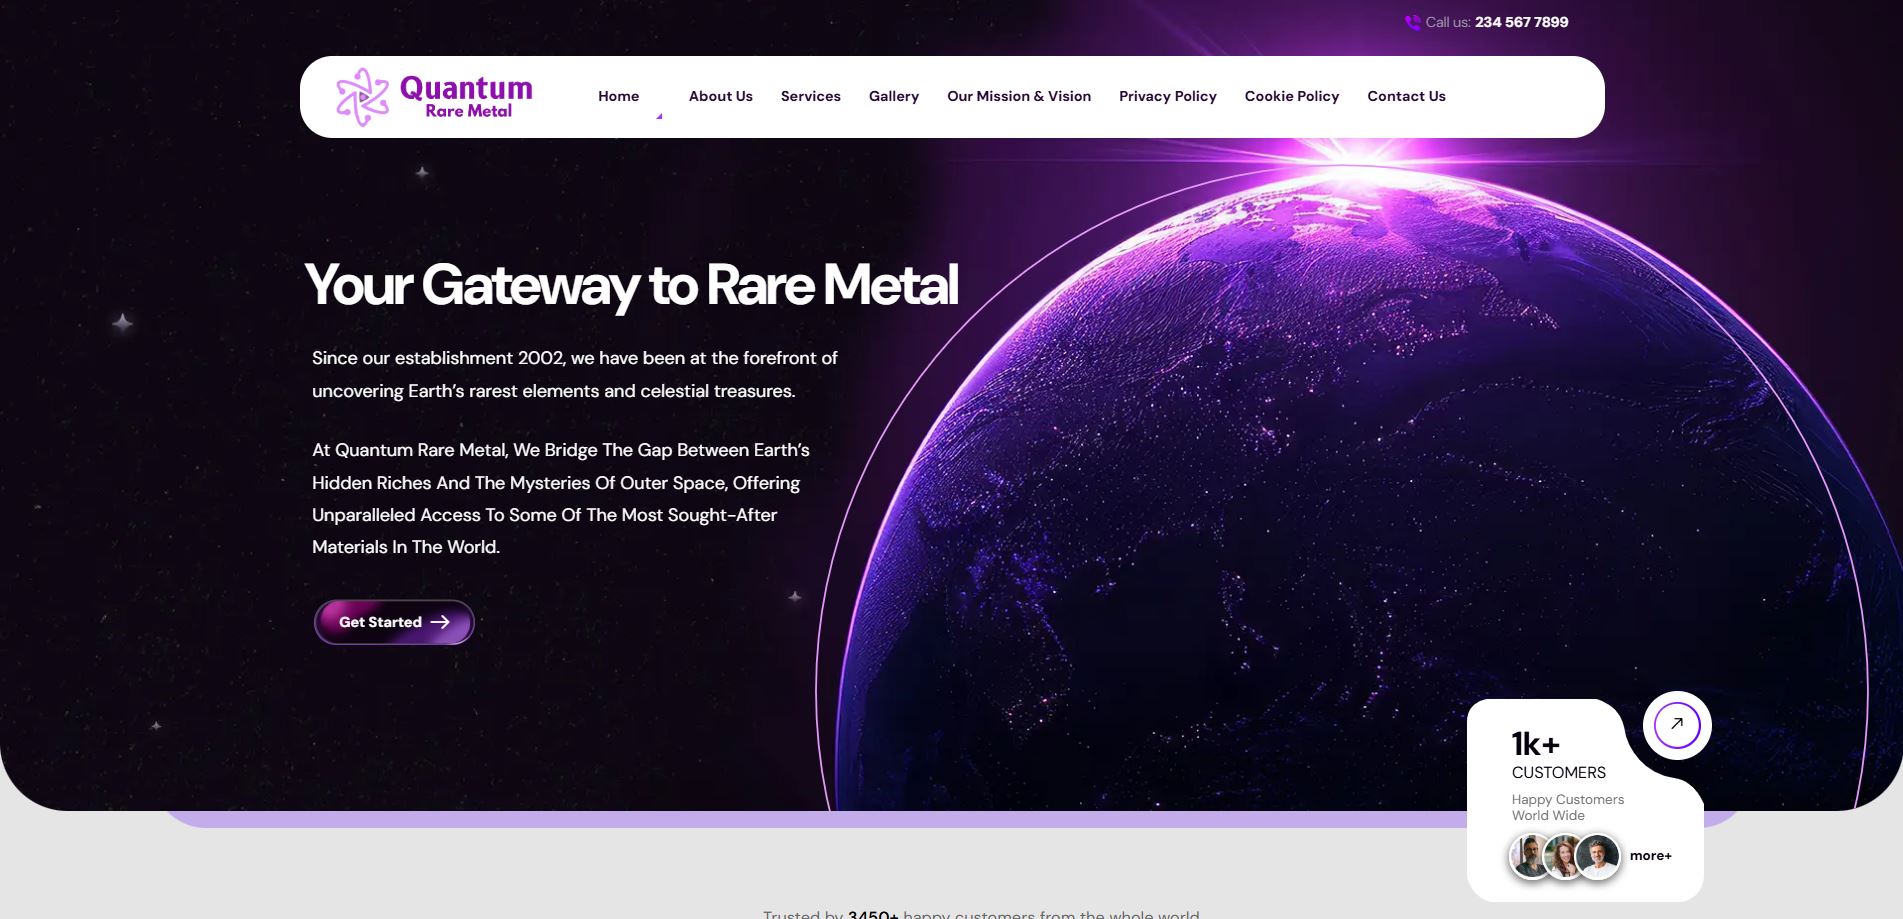The width and height of the screenshot is (1903, 919).
Task: Click the Quantum Rare Metal logo text
Action: [466, 97]
